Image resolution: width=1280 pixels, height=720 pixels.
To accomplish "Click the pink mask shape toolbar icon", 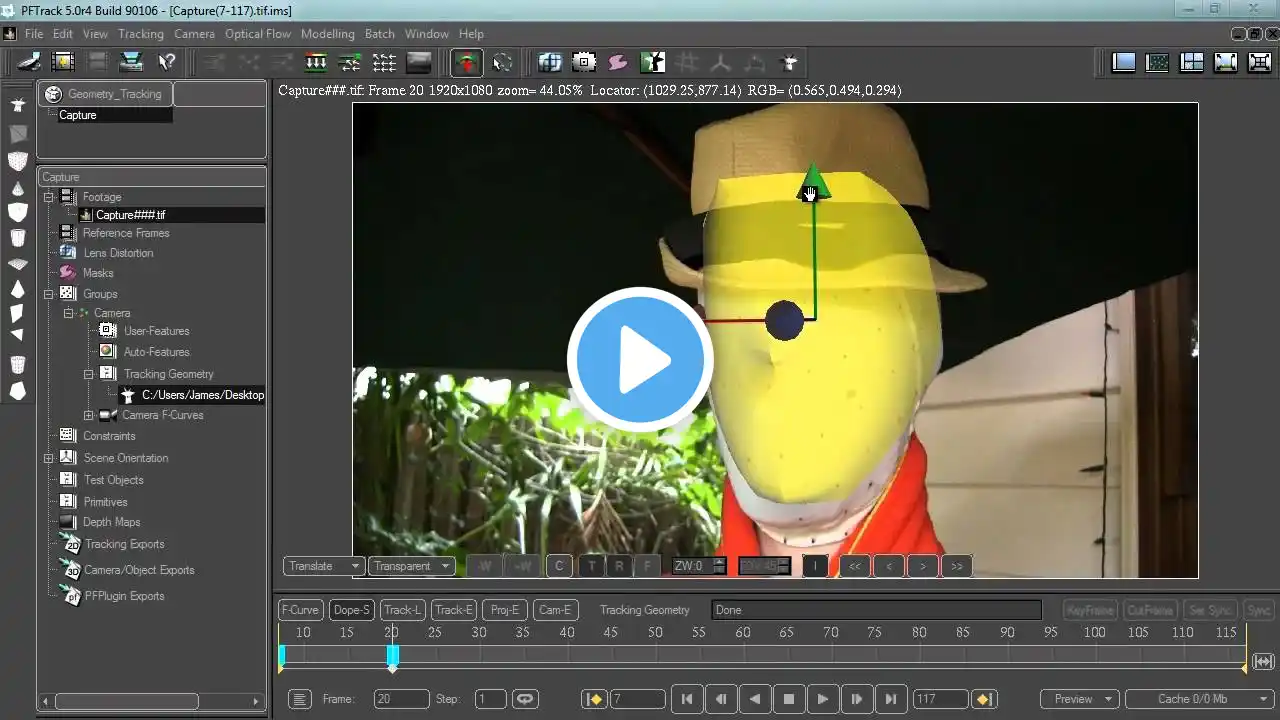I will pos(618,62).
